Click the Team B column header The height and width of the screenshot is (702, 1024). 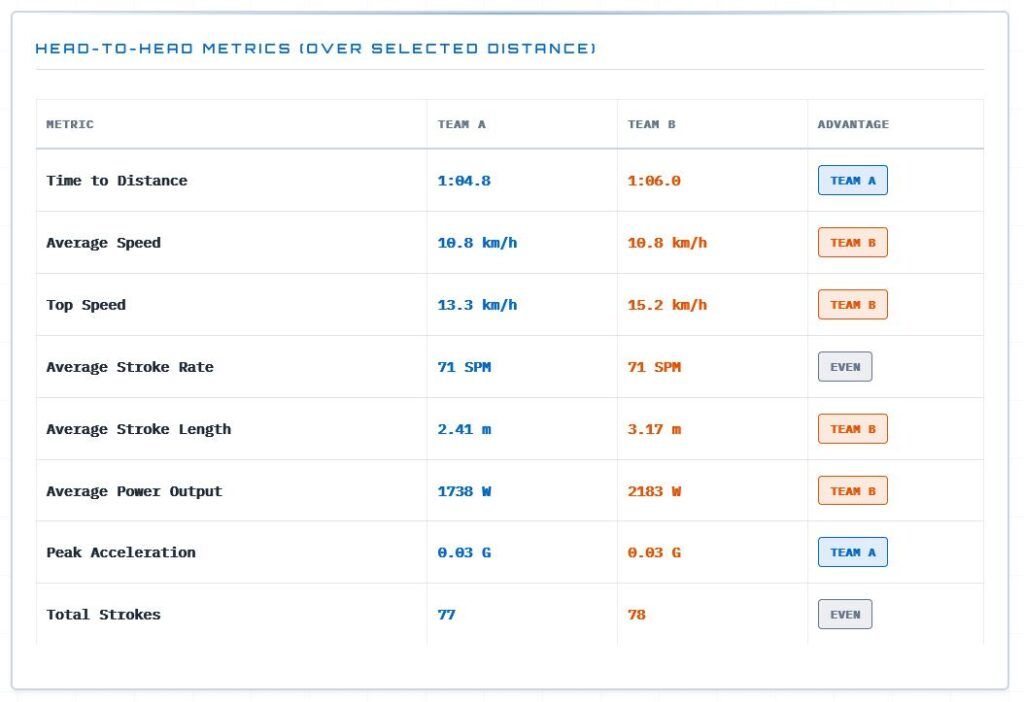tap(652, 124)
